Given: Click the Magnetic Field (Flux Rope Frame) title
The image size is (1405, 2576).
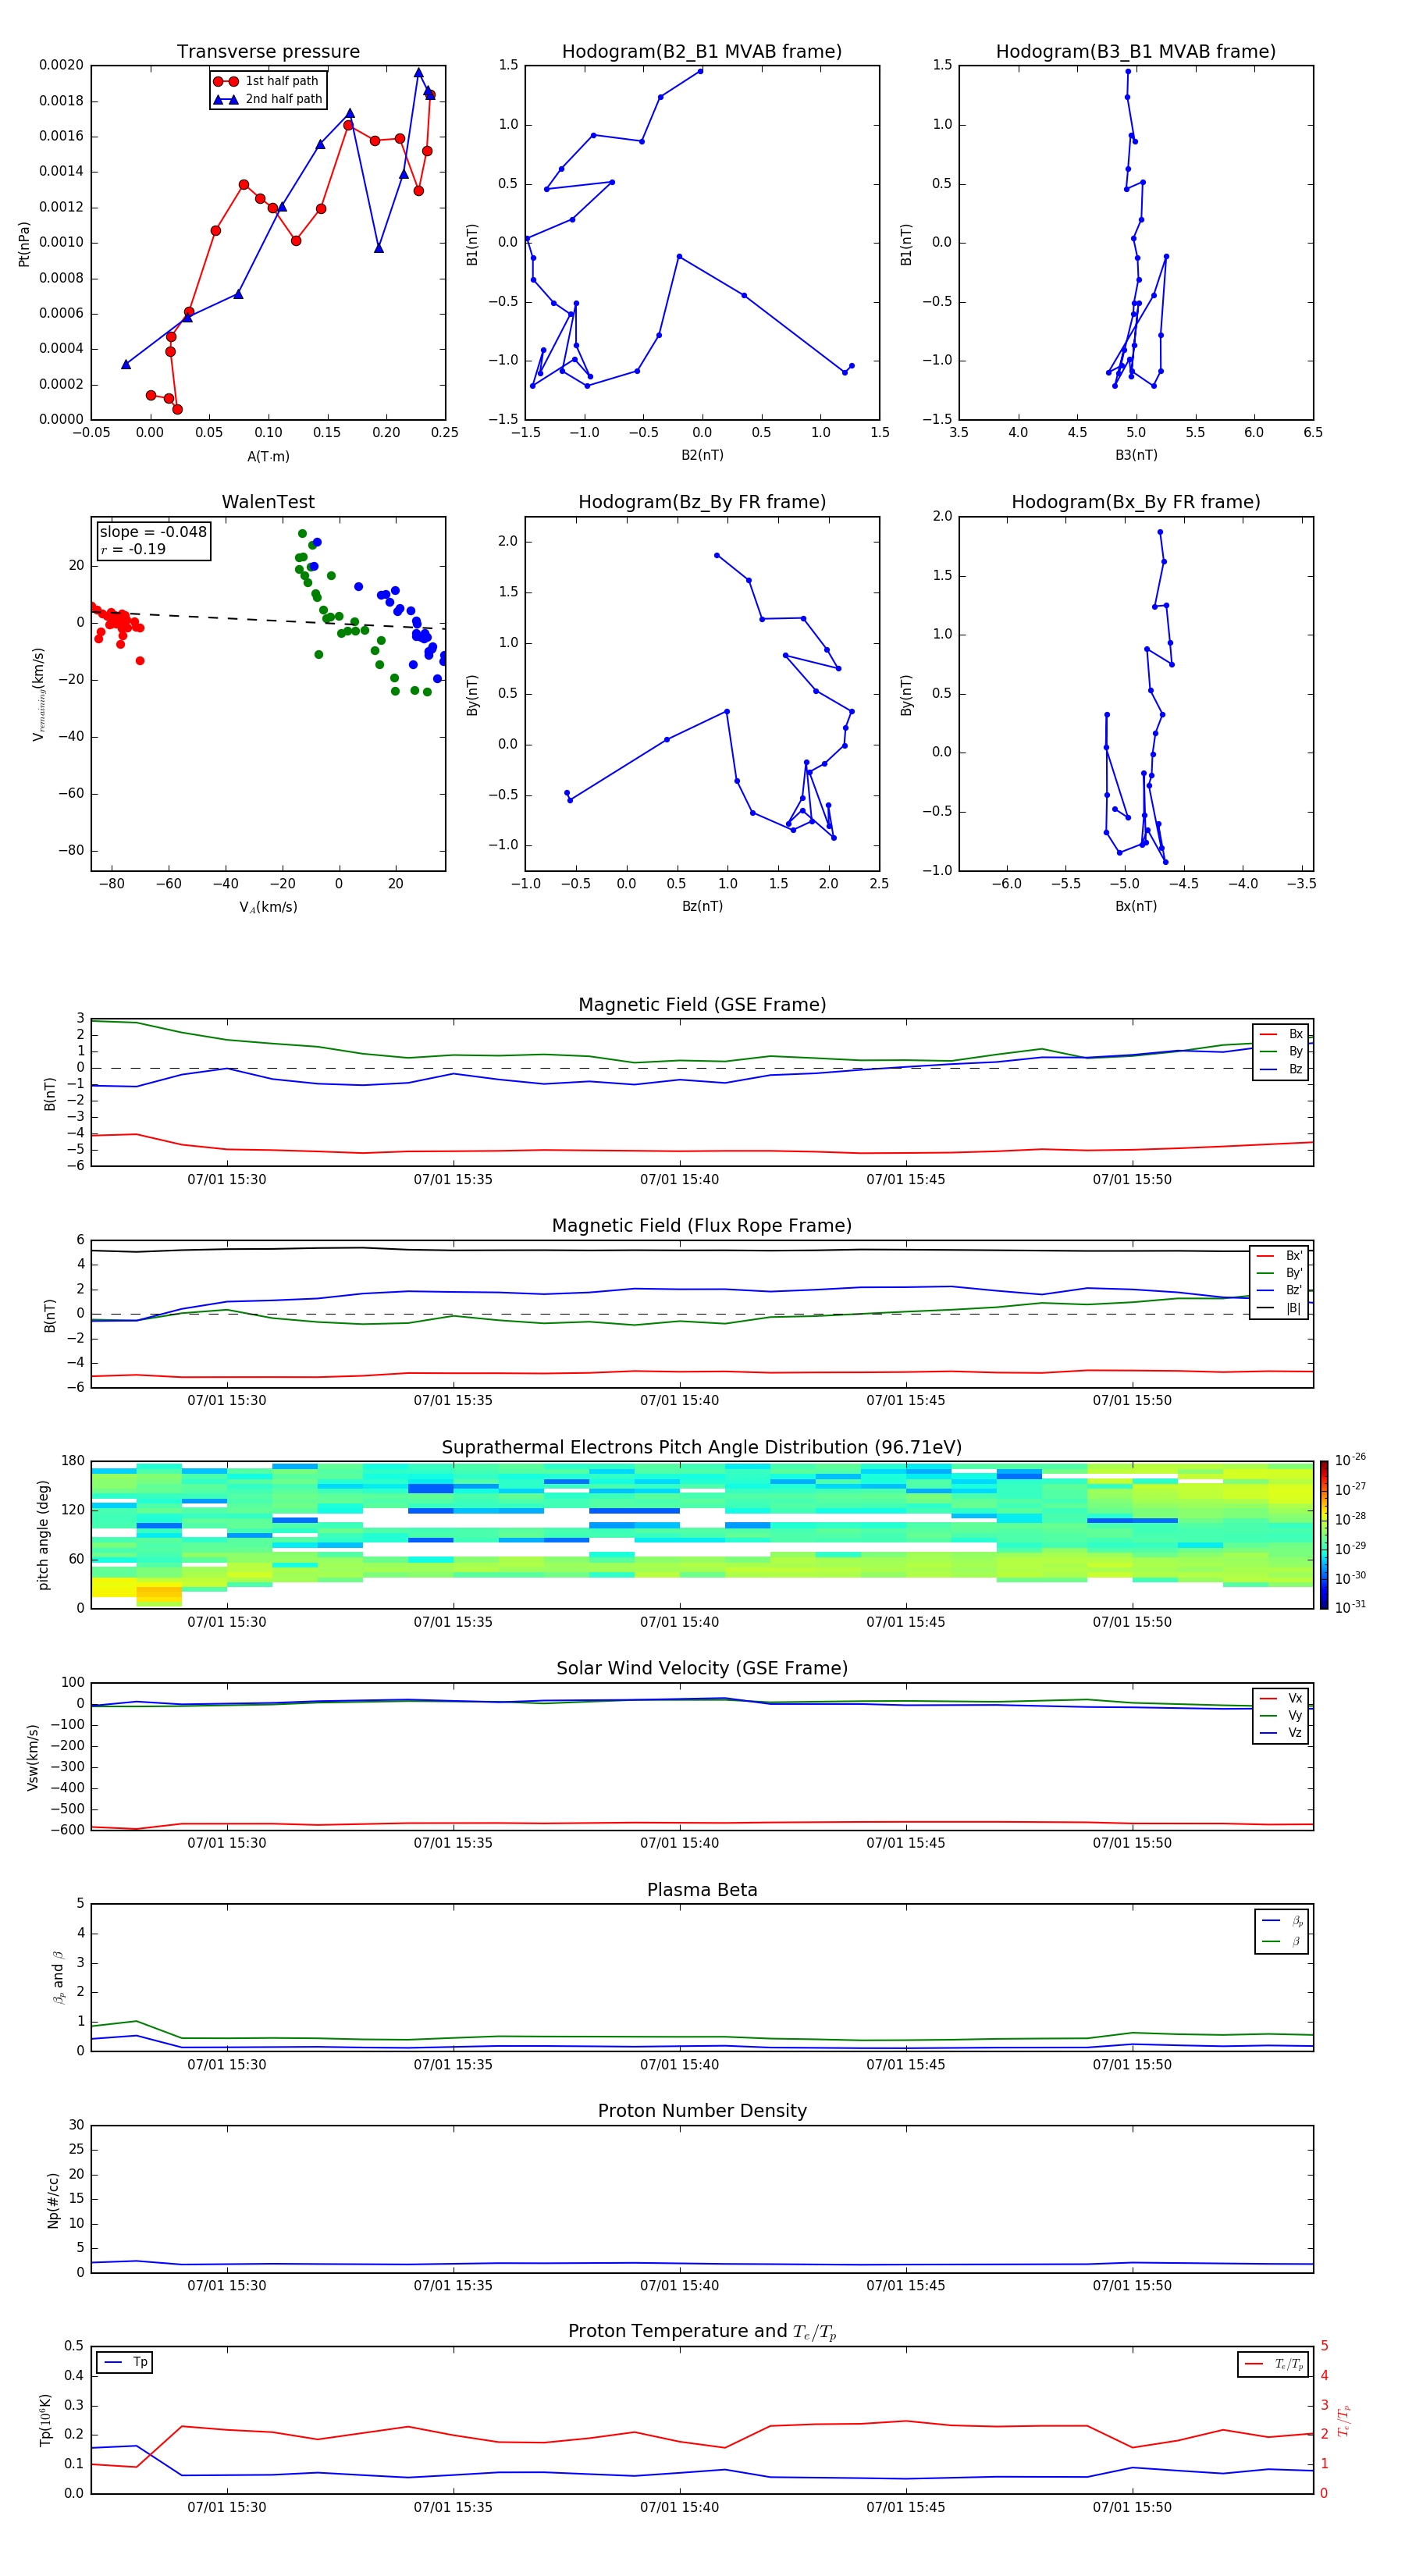Looking at the screenshot, I should point(702,1226).
